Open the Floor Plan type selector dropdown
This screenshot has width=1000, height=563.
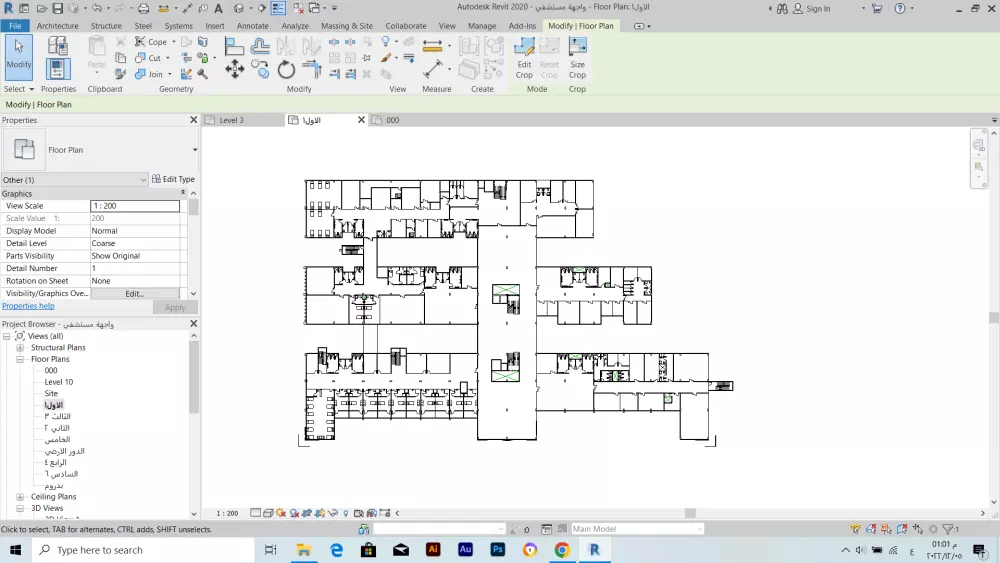[195, 150]
